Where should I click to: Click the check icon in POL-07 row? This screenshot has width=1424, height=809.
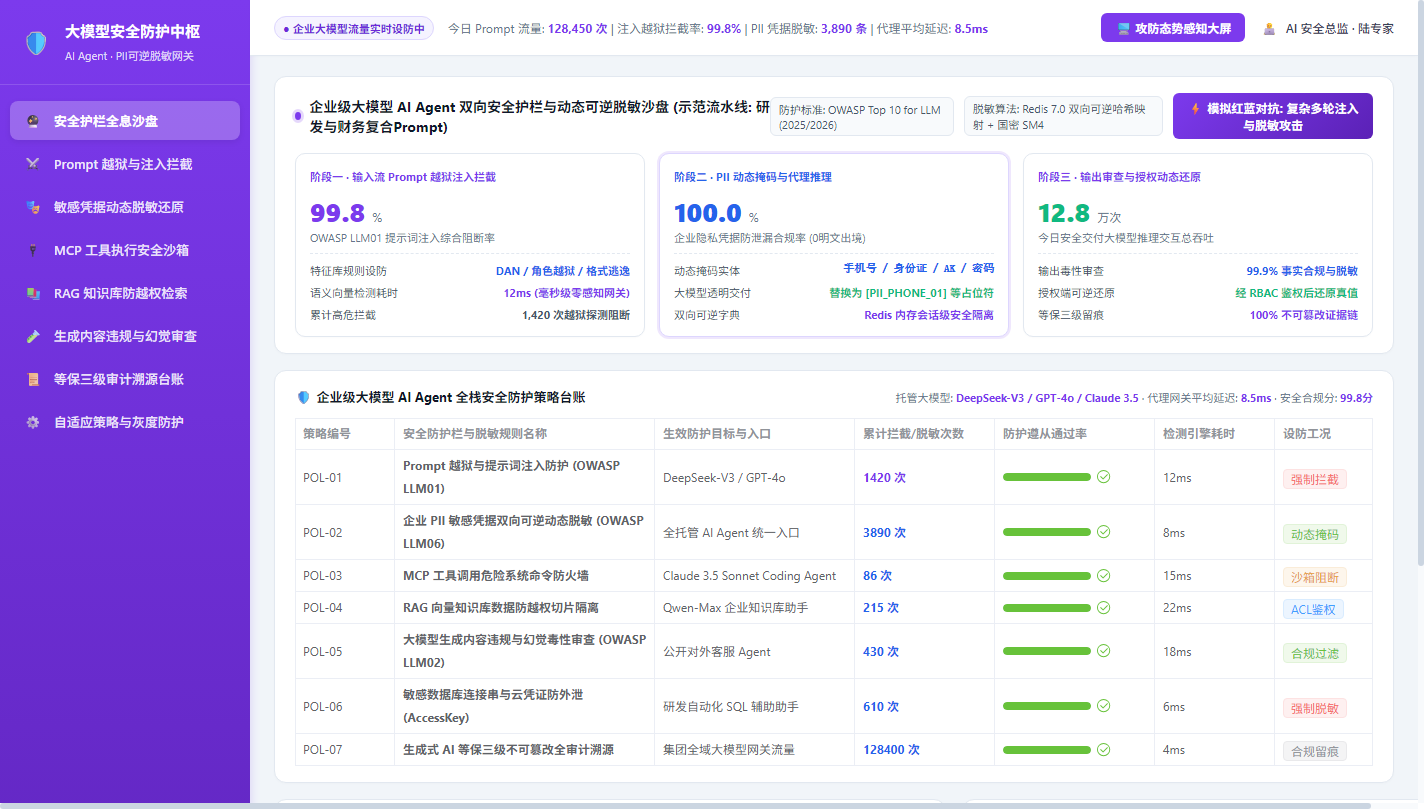click(x=1104, y=749)
